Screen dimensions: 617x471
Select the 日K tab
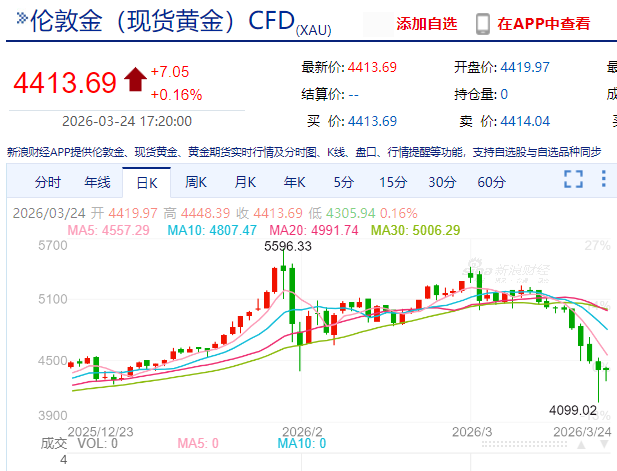click(146, 183)
